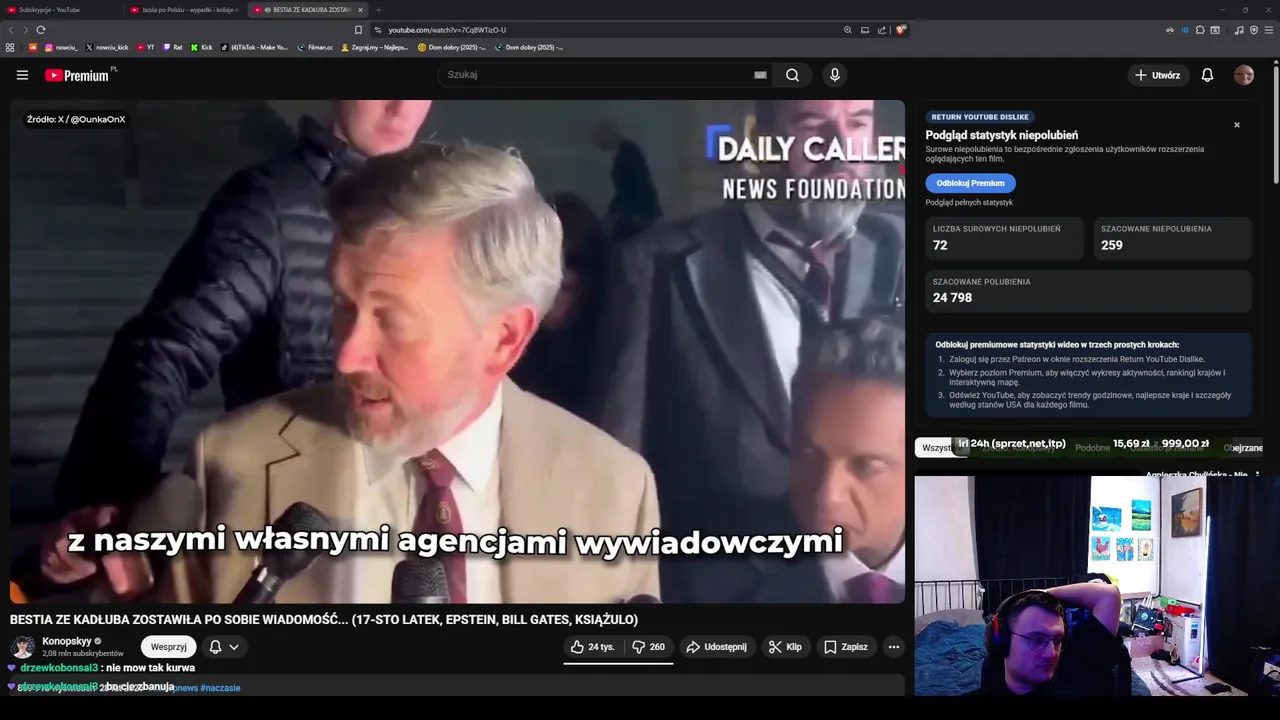The image size is (1280, 720).
Task: Create a clip with Klip button
Action: click(x=785, y=647)
